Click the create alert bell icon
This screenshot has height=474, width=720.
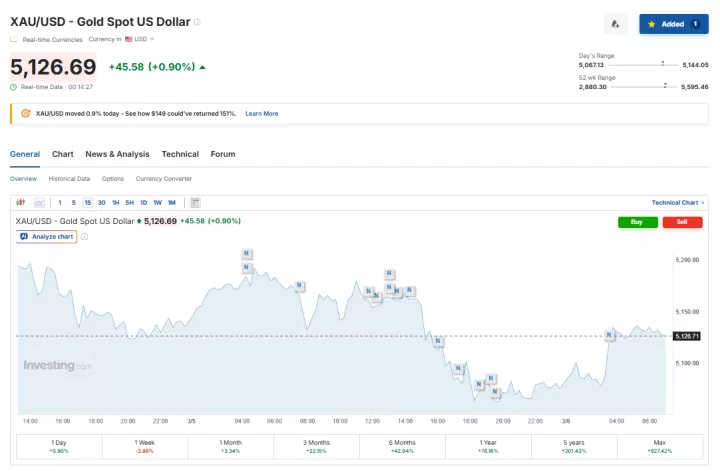[x=616, y=23]
